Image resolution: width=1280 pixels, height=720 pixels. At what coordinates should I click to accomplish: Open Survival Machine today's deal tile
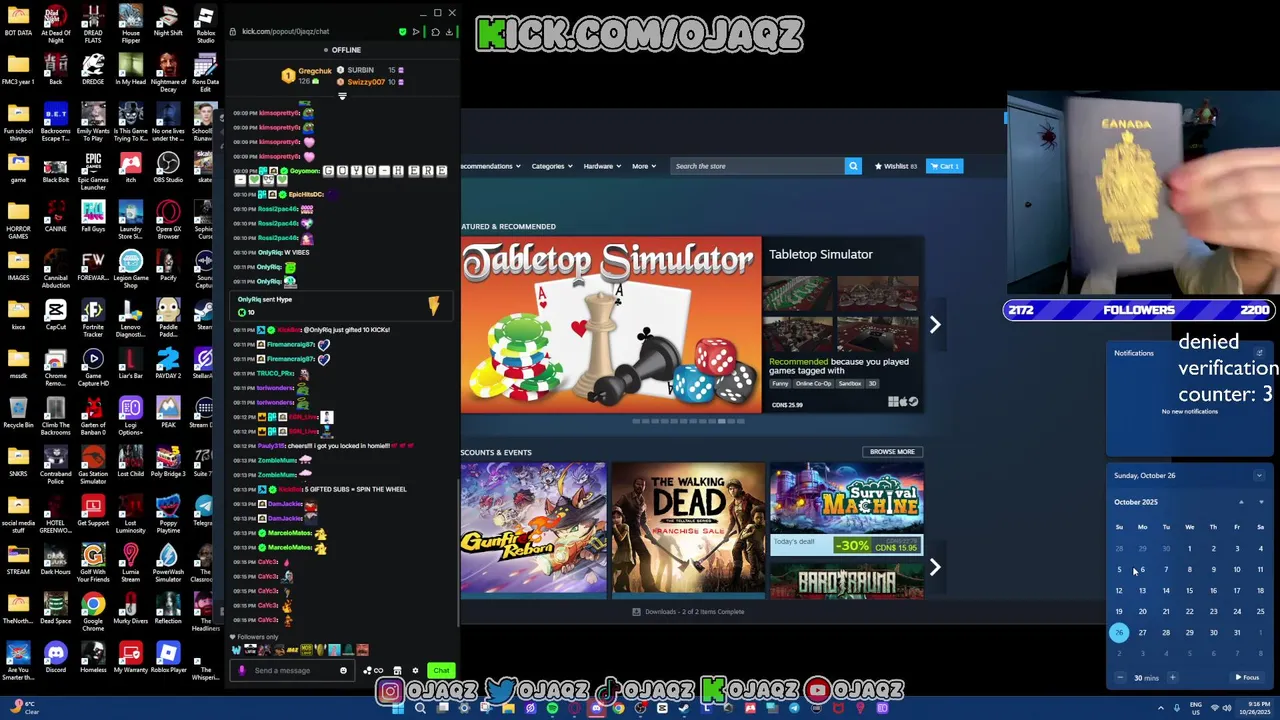pyautogui.click(x=846, y=510)
